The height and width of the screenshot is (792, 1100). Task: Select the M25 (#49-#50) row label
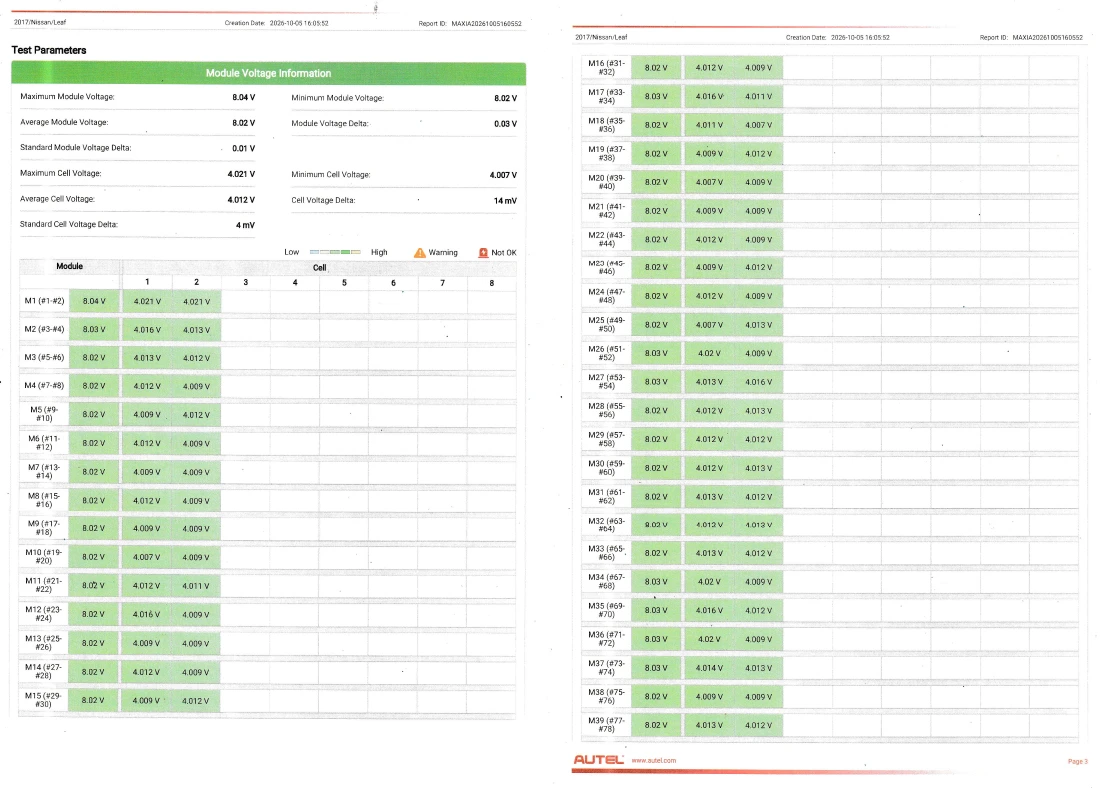[x=606, y=325]
